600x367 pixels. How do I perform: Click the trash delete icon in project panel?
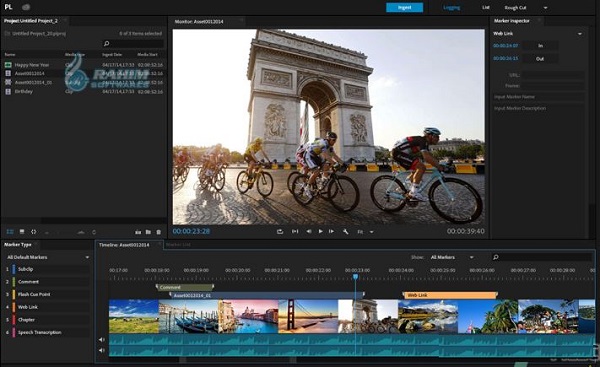tap(158, 232)
